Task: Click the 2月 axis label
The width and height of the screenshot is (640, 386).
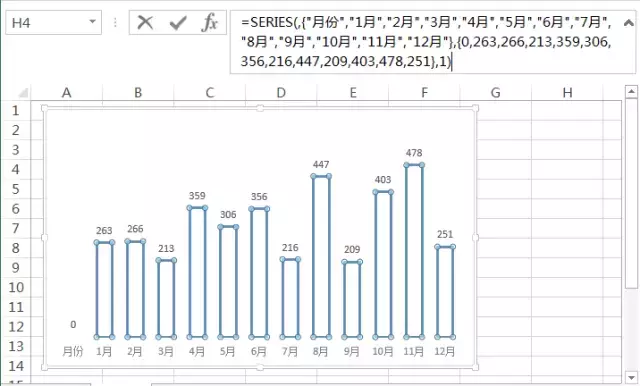Action: click(x=135, y=351)
